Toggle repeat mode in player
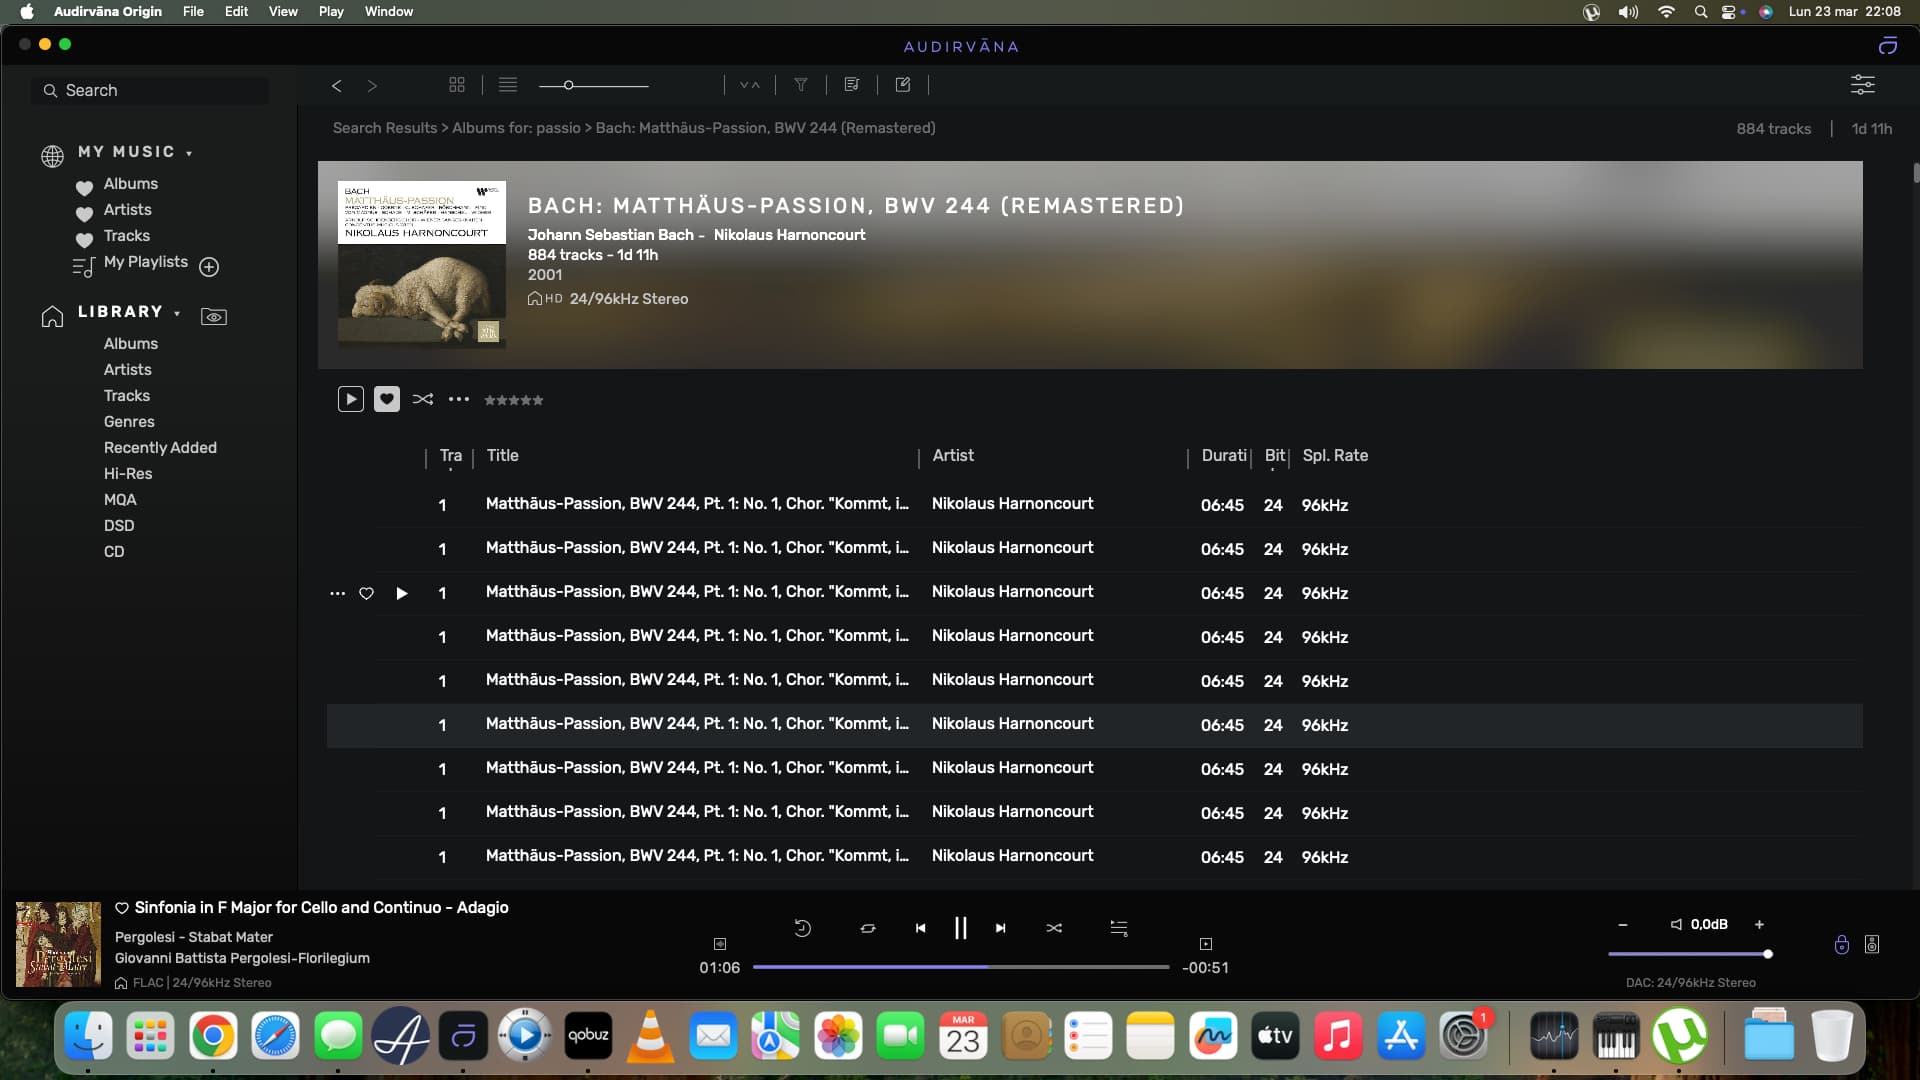The height and width of the screenshot is (1080, 1920). click(868, 928)
